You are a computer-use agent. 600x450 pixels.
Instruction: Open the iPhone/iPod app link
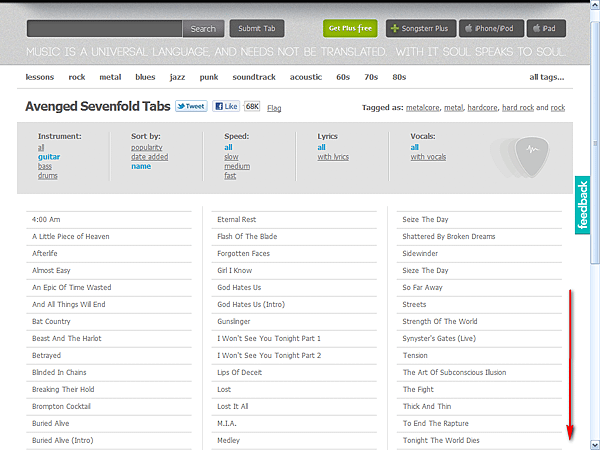coord(491,28)
